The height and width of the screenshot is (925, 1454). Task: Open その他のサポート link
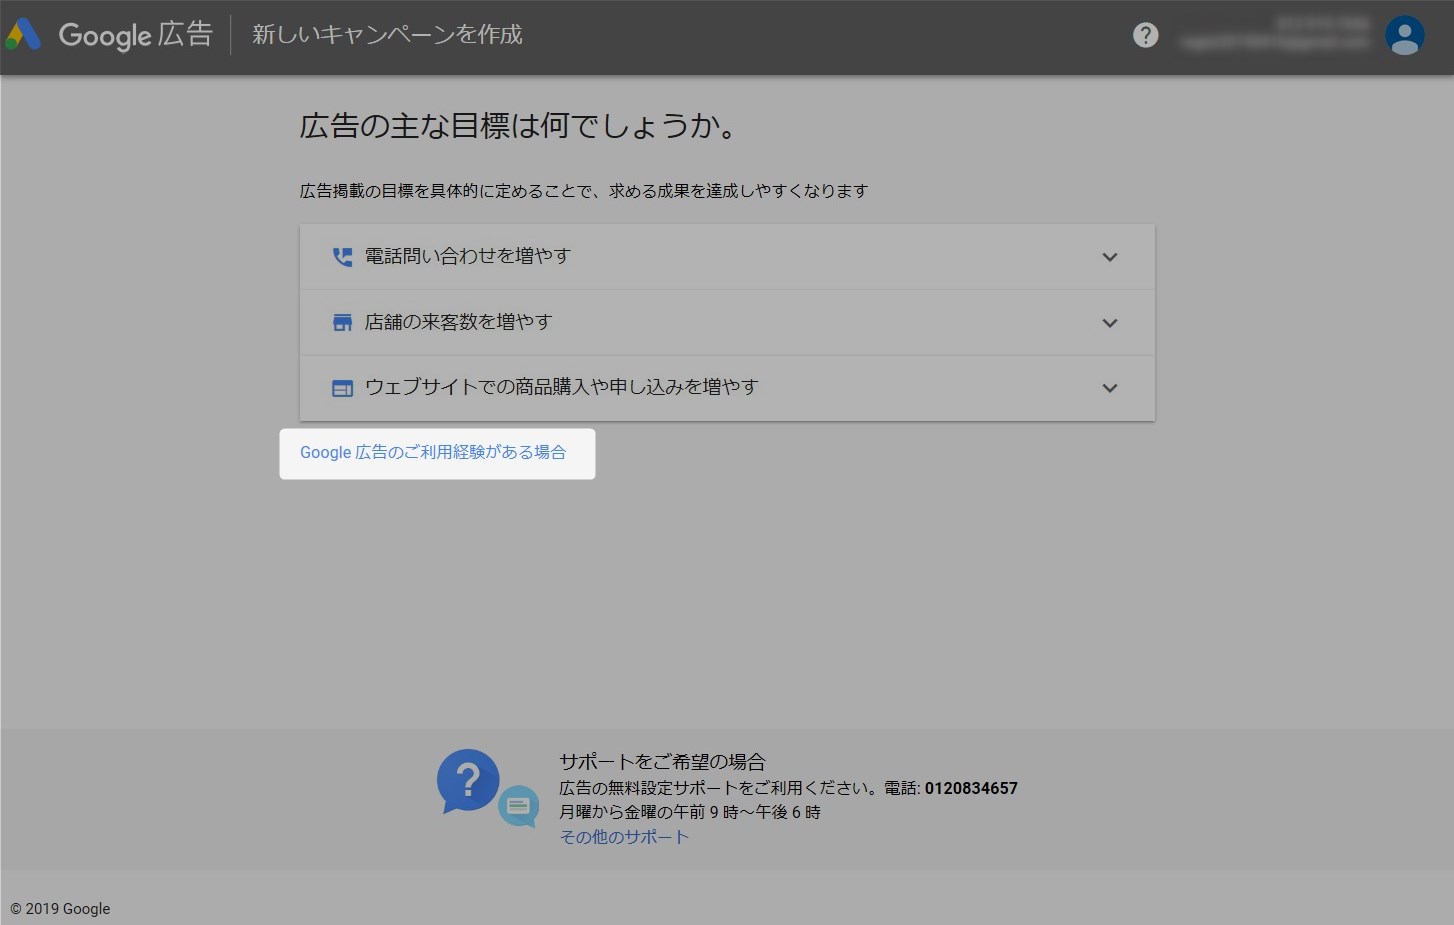[624, 837]
